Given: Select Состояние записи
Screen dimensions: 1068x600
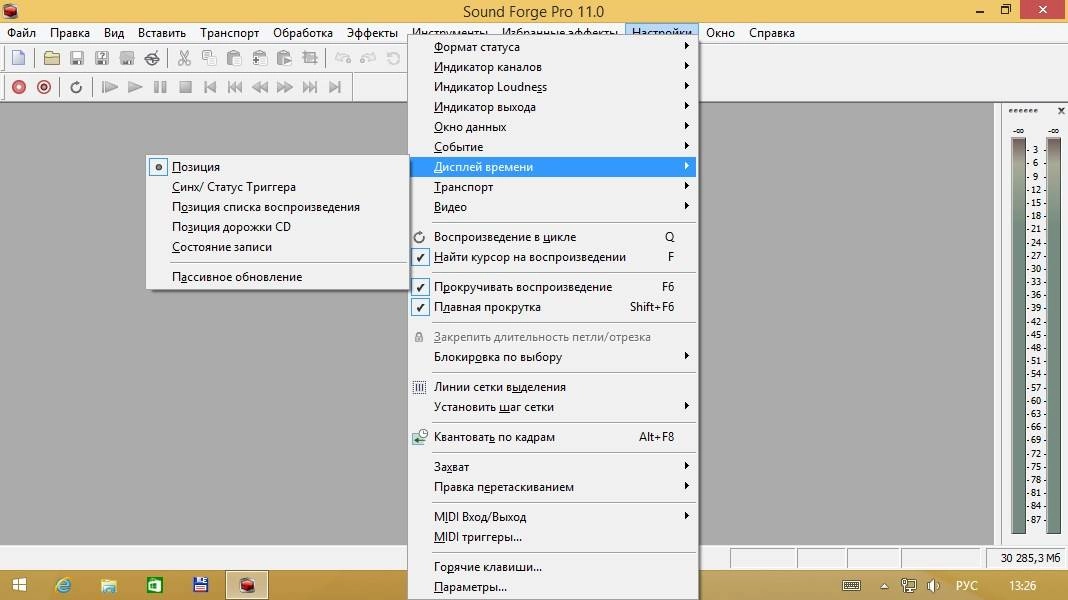Looking at the screenshot, I should tap(278, 247).
